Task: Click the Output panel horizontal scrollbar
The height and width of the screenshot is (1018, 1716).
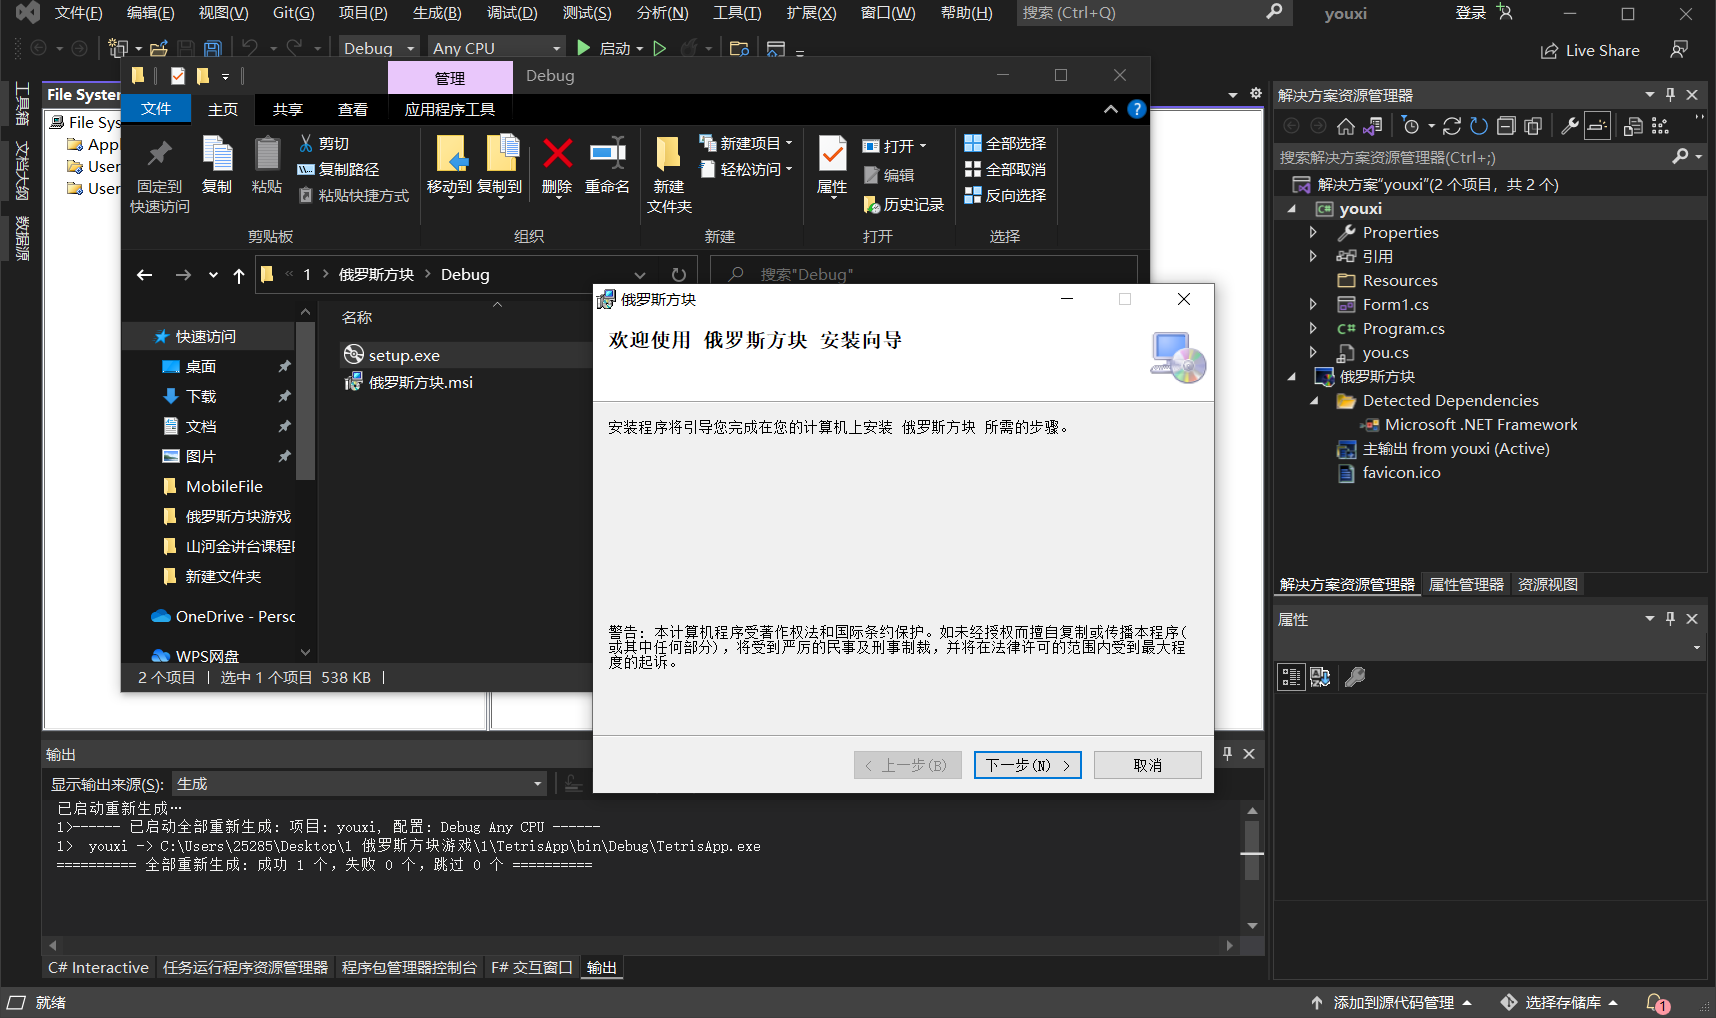Action: coord(641,945)
